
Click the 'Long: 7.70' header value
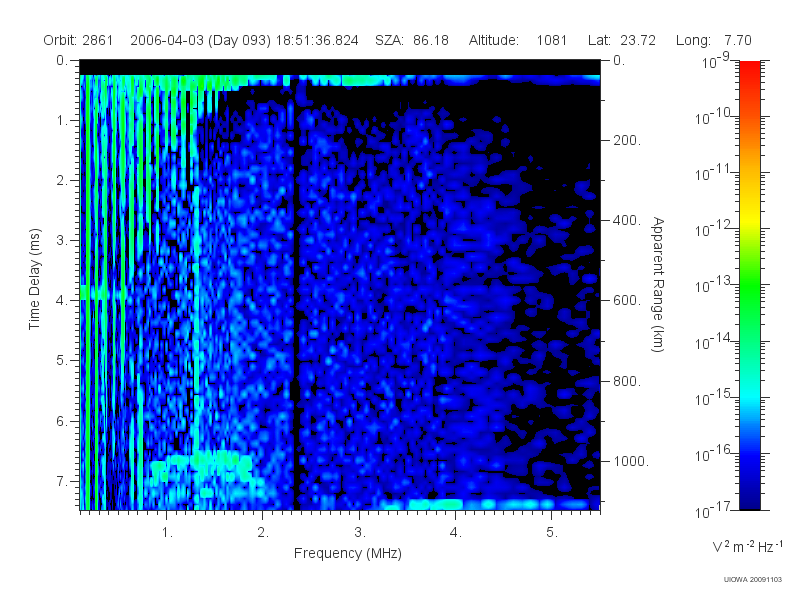point(714,41)
